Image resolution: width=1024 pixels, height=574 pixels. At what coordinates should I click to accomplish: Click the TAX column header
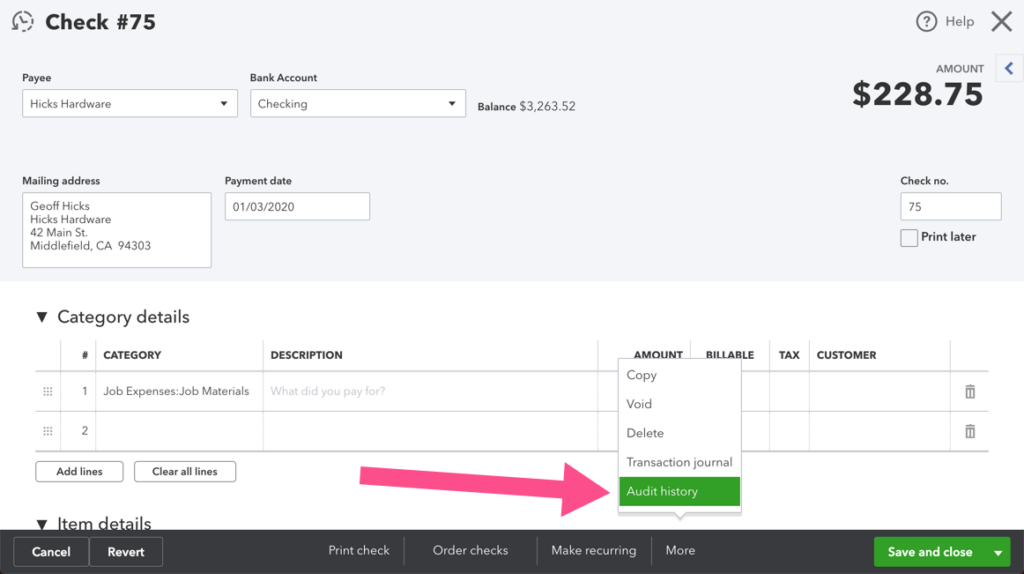pos(789,355)
